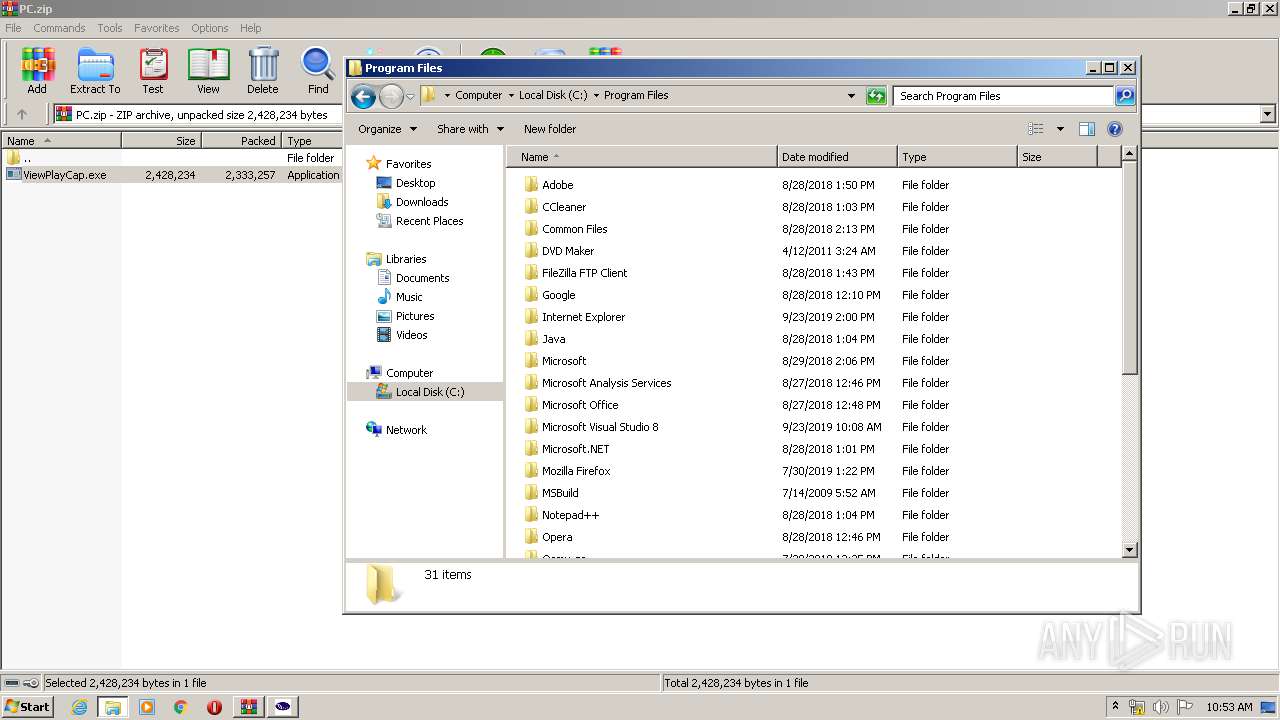
Task: Sort WinRAR list by Packed column
Action: coord(241,141)
